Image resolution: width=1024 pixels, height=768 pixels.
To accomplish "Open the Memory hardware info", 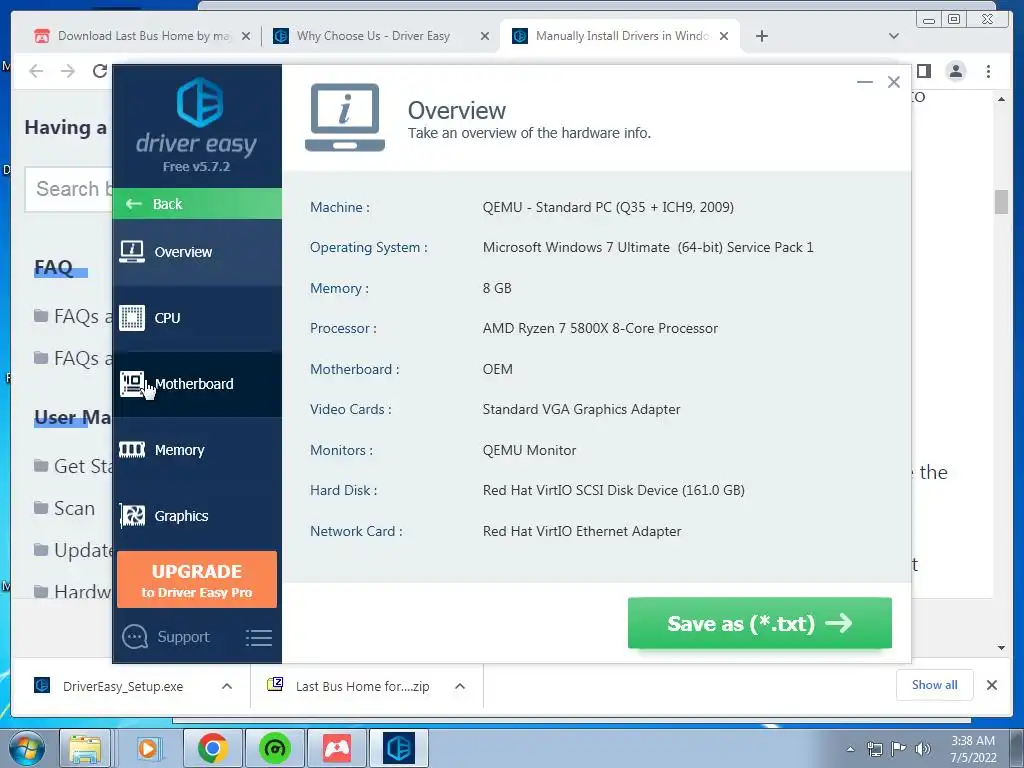I will pyautogui.click(x=197, y=450).
